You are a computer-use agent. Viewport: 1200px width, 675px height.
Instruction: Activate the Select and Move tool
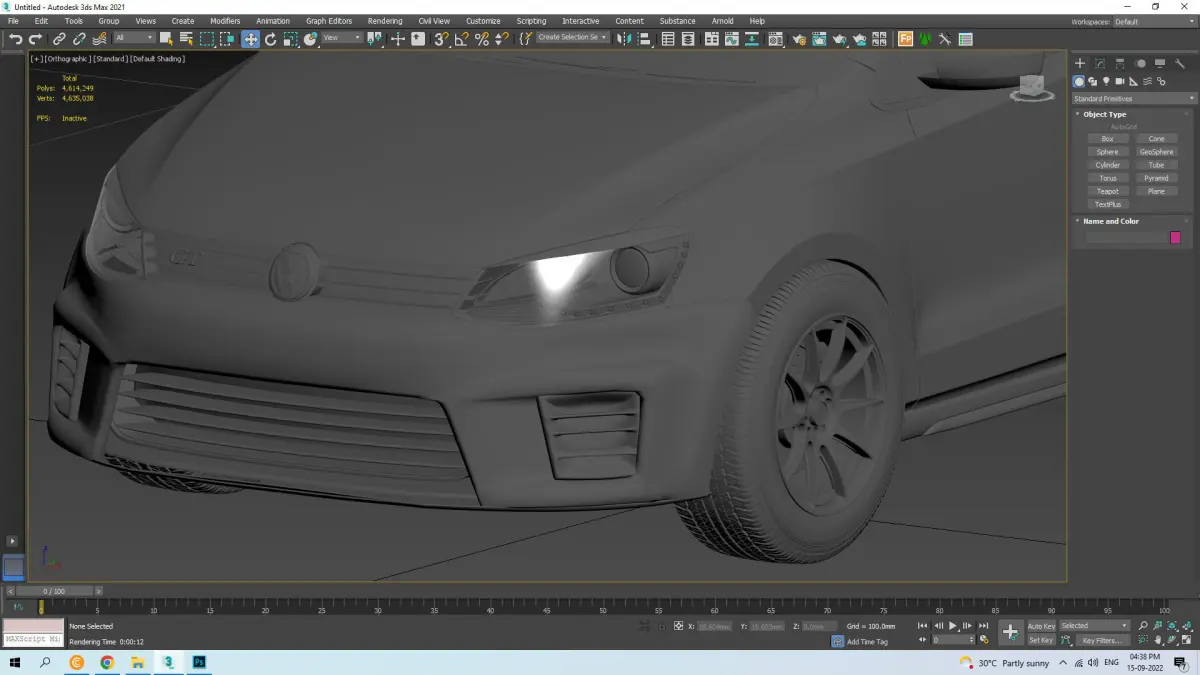click(x=250, y=39)
